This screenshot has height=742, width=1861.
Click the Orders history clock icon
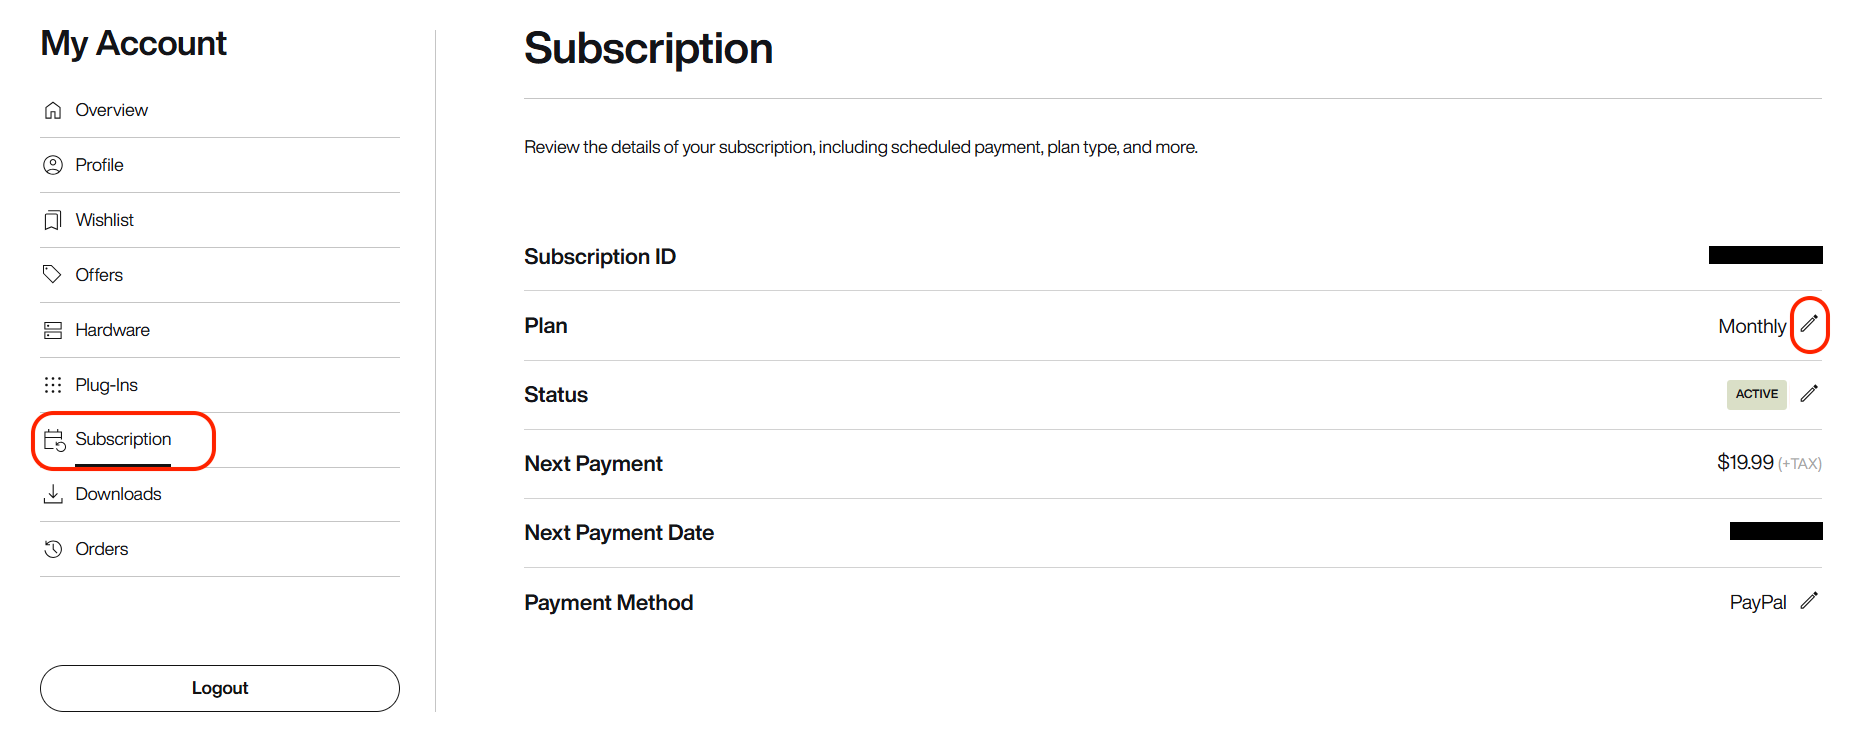(x=53, y=549)
